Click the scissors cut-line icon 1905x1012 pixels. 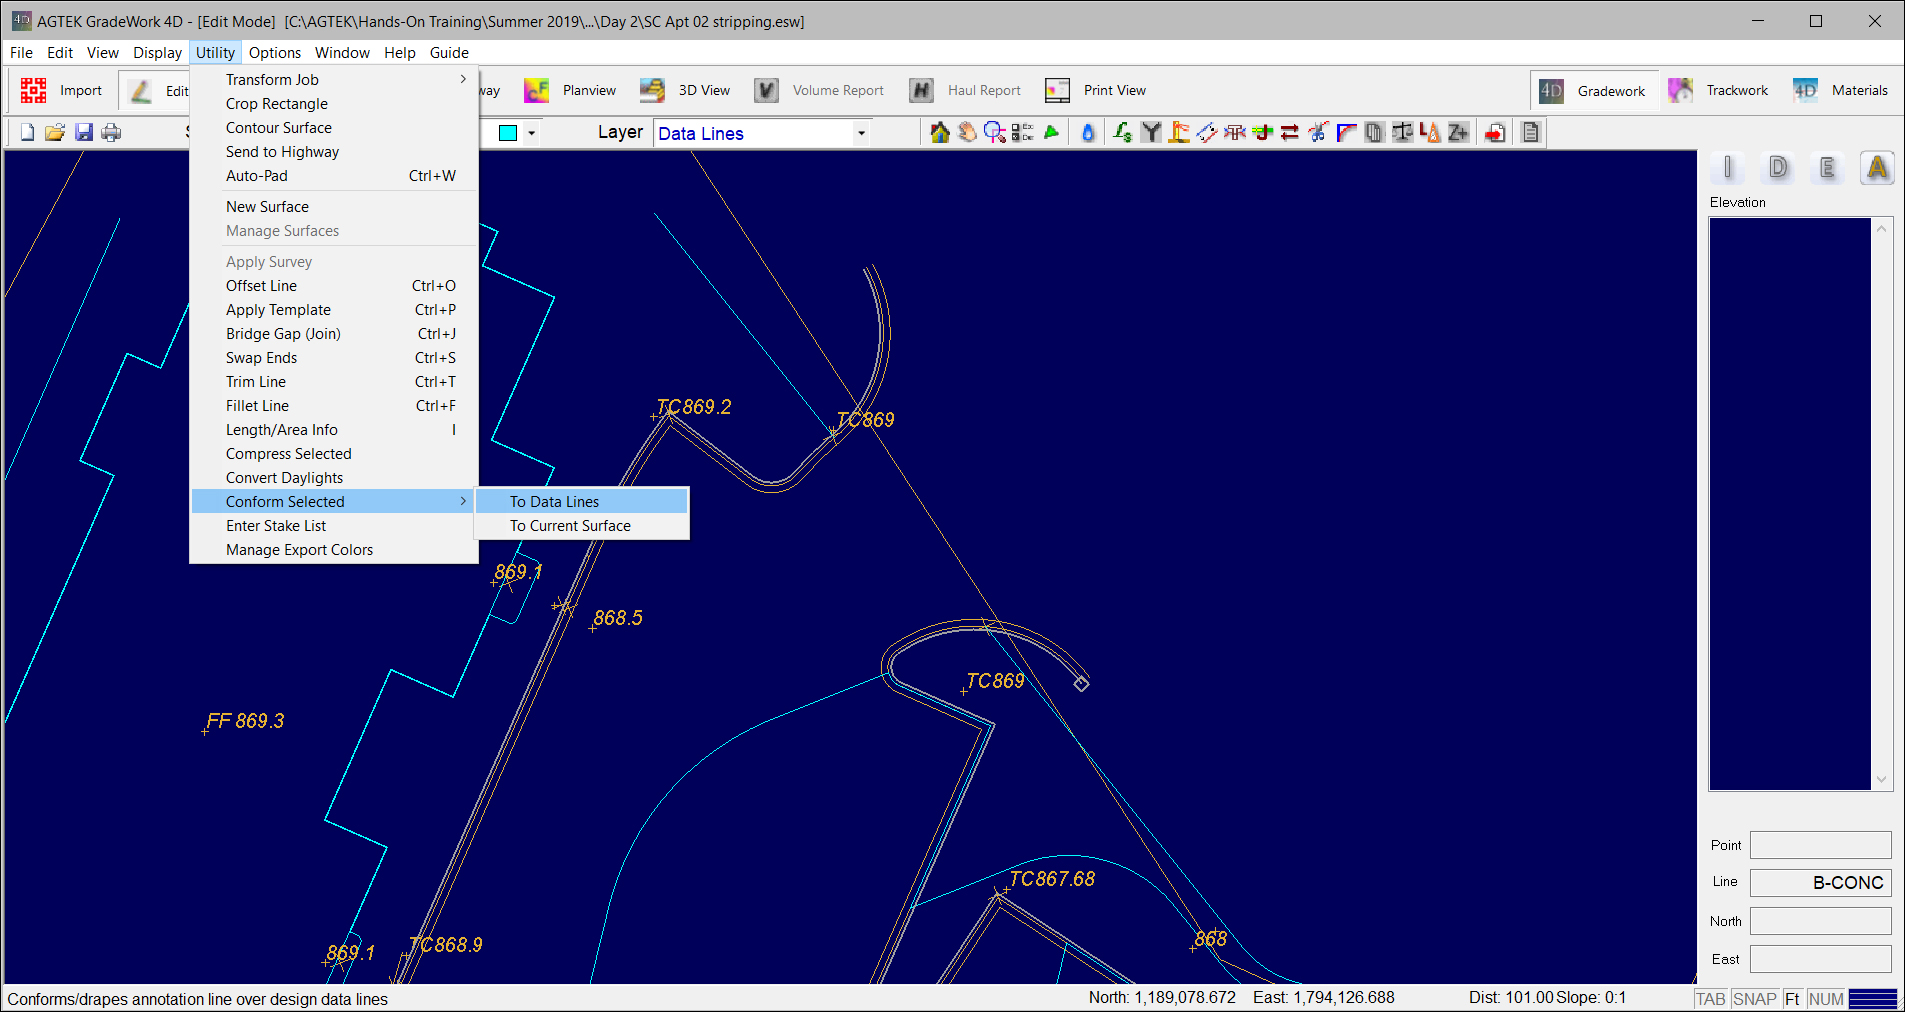pos(1318,133)
